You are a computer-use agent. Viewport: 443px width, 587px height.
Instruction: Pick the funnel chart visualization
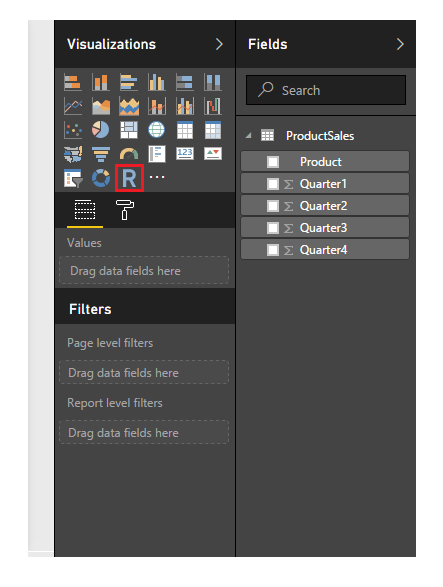tap(101, 154)
